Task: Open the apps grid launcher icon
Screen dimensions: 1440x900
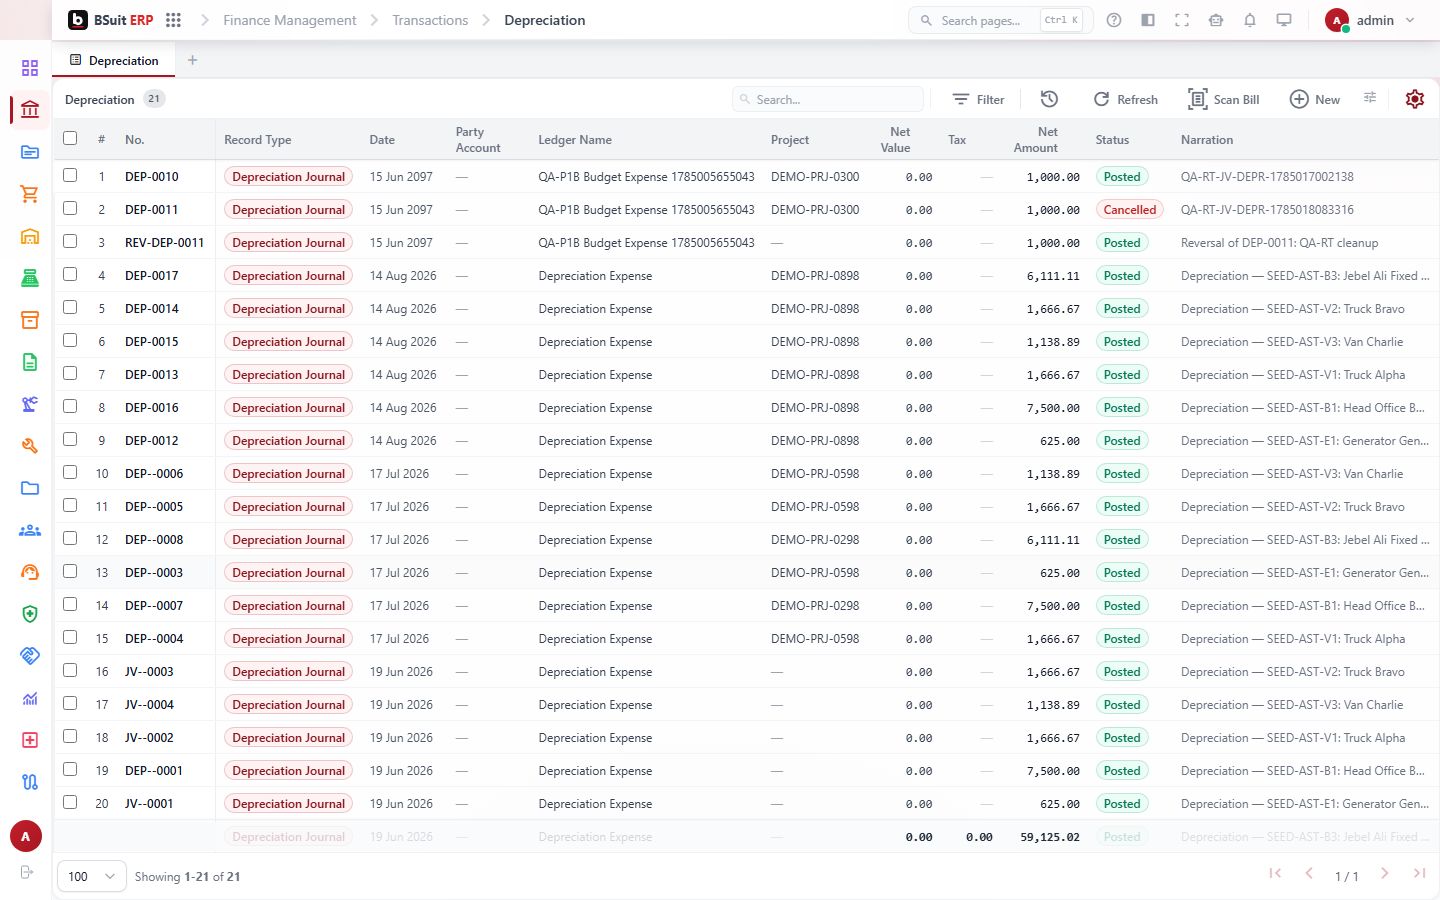Action: pyautogui.click(x=173, y=20)
